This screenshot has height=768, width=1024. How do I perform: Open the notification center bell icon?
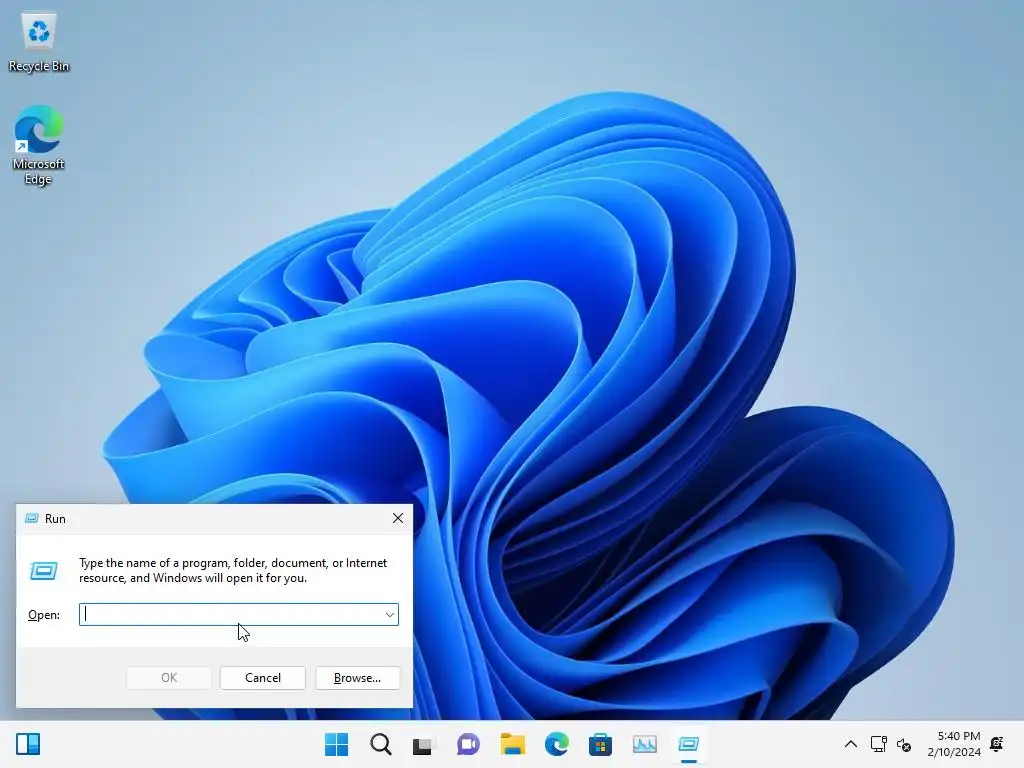point(997,744)
